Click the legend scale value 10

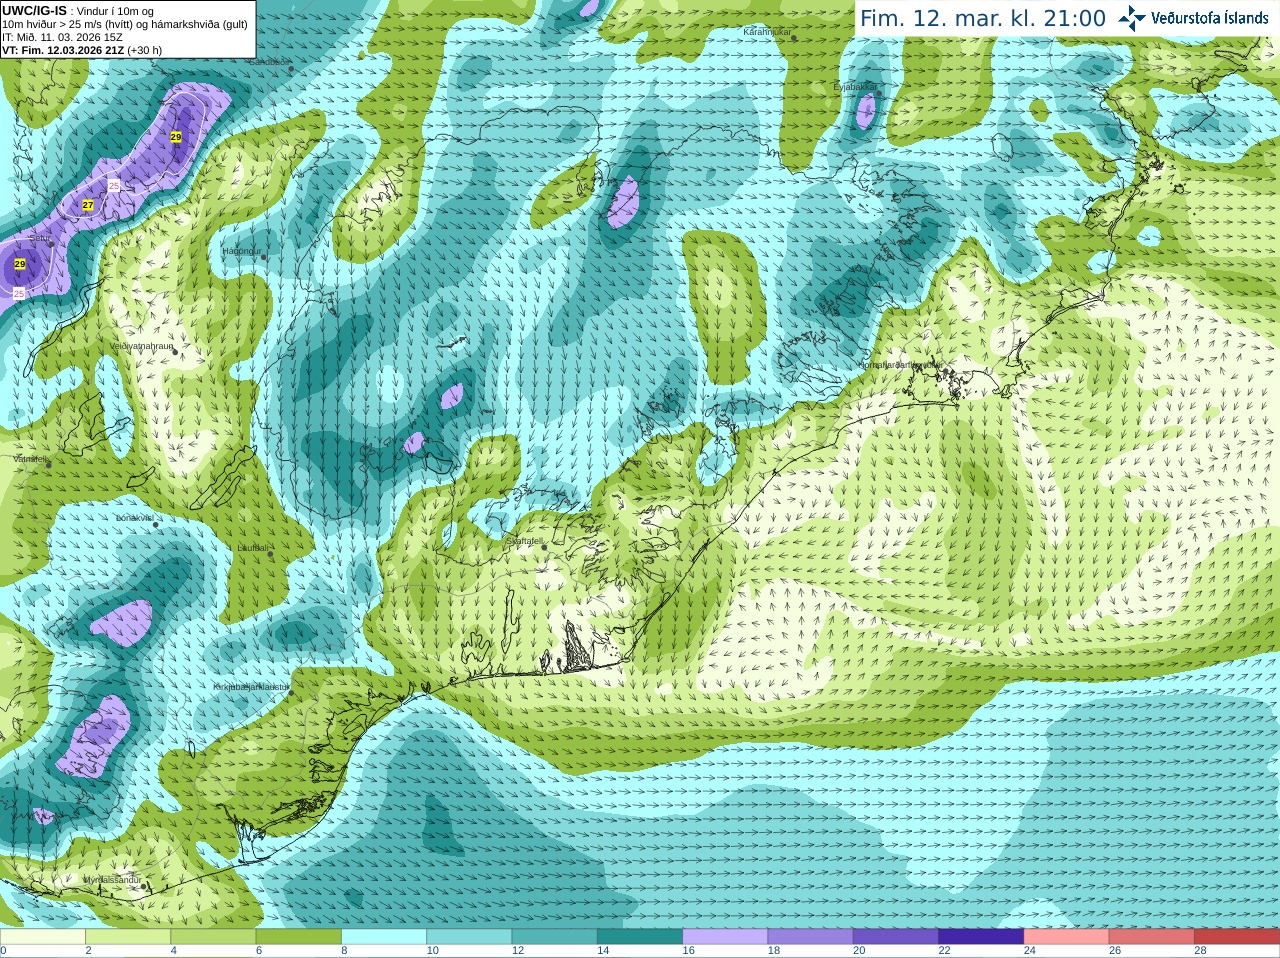(x=432, y=951)
